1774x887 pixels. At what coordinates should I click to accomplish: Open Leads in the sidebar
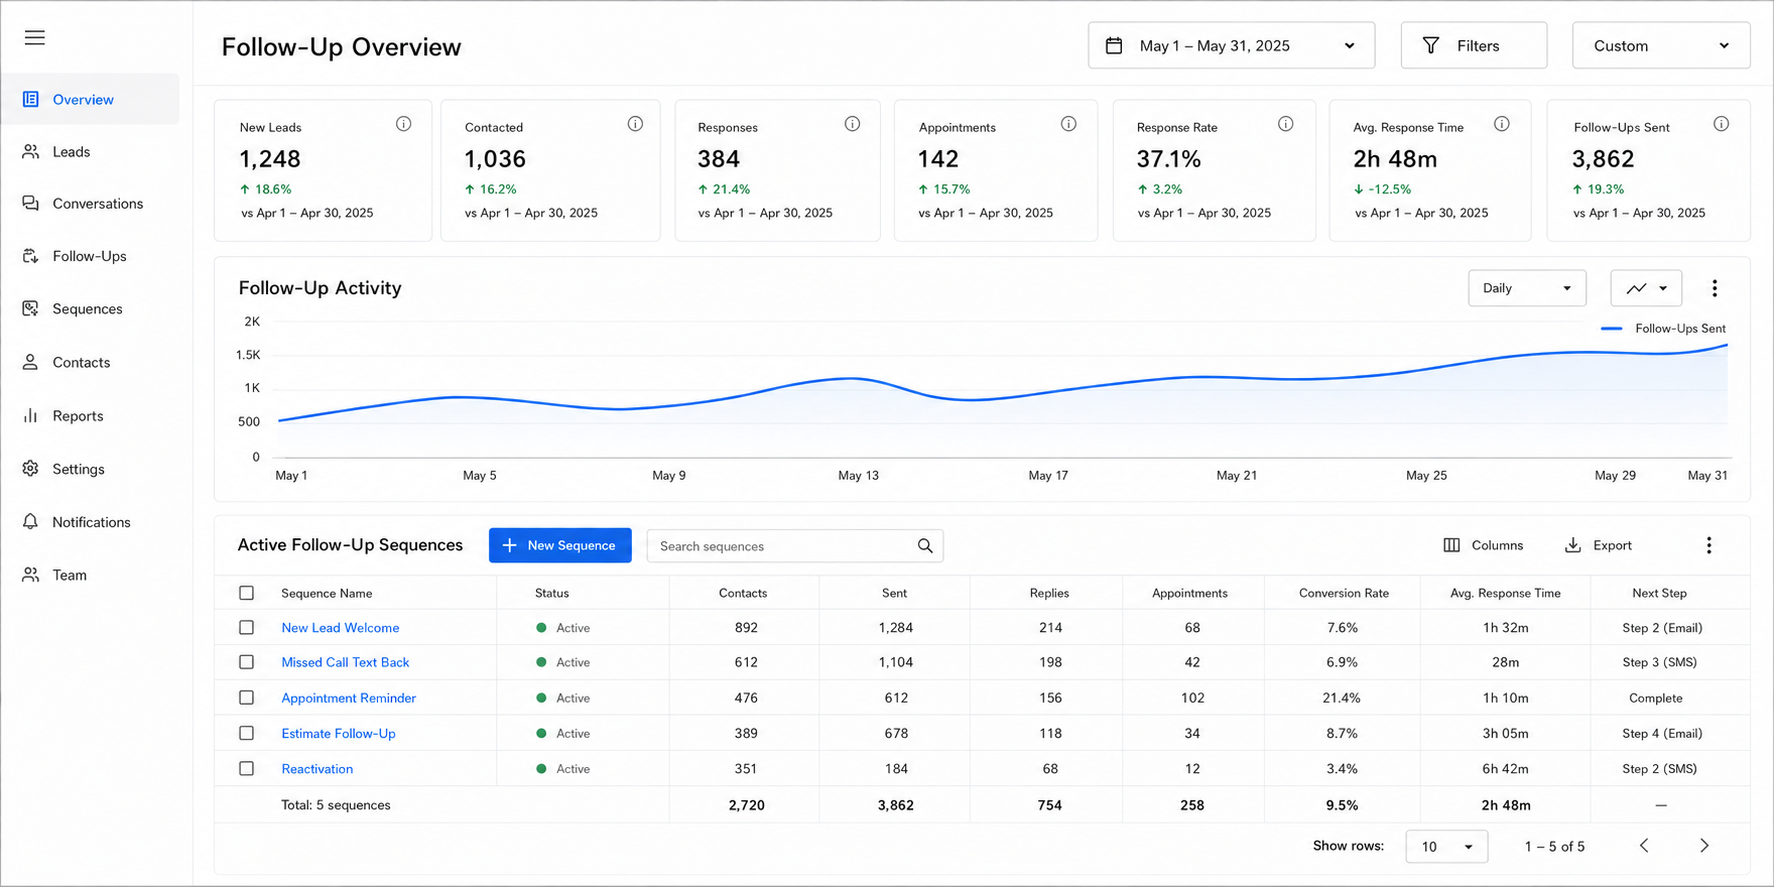click(90, 152)
